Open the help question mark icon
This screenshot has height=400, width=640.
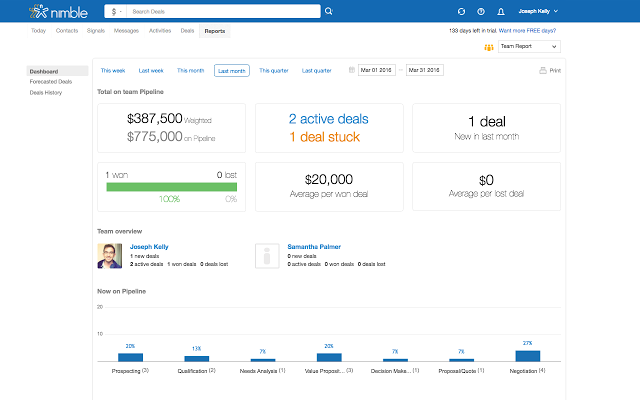[481, 12]
